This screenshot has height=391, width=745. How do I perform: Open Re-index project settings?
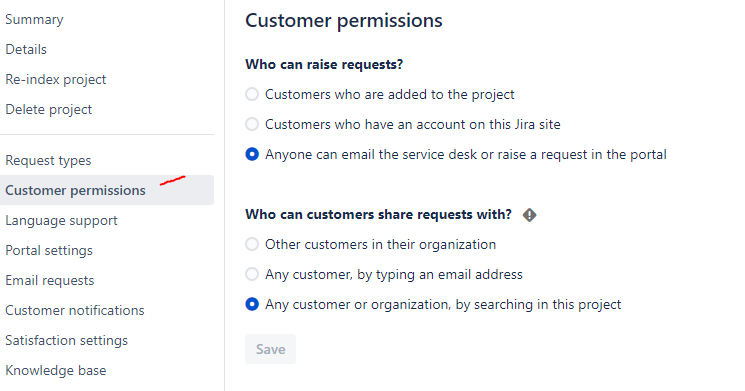pyautogui.click(x=56, y=79)
